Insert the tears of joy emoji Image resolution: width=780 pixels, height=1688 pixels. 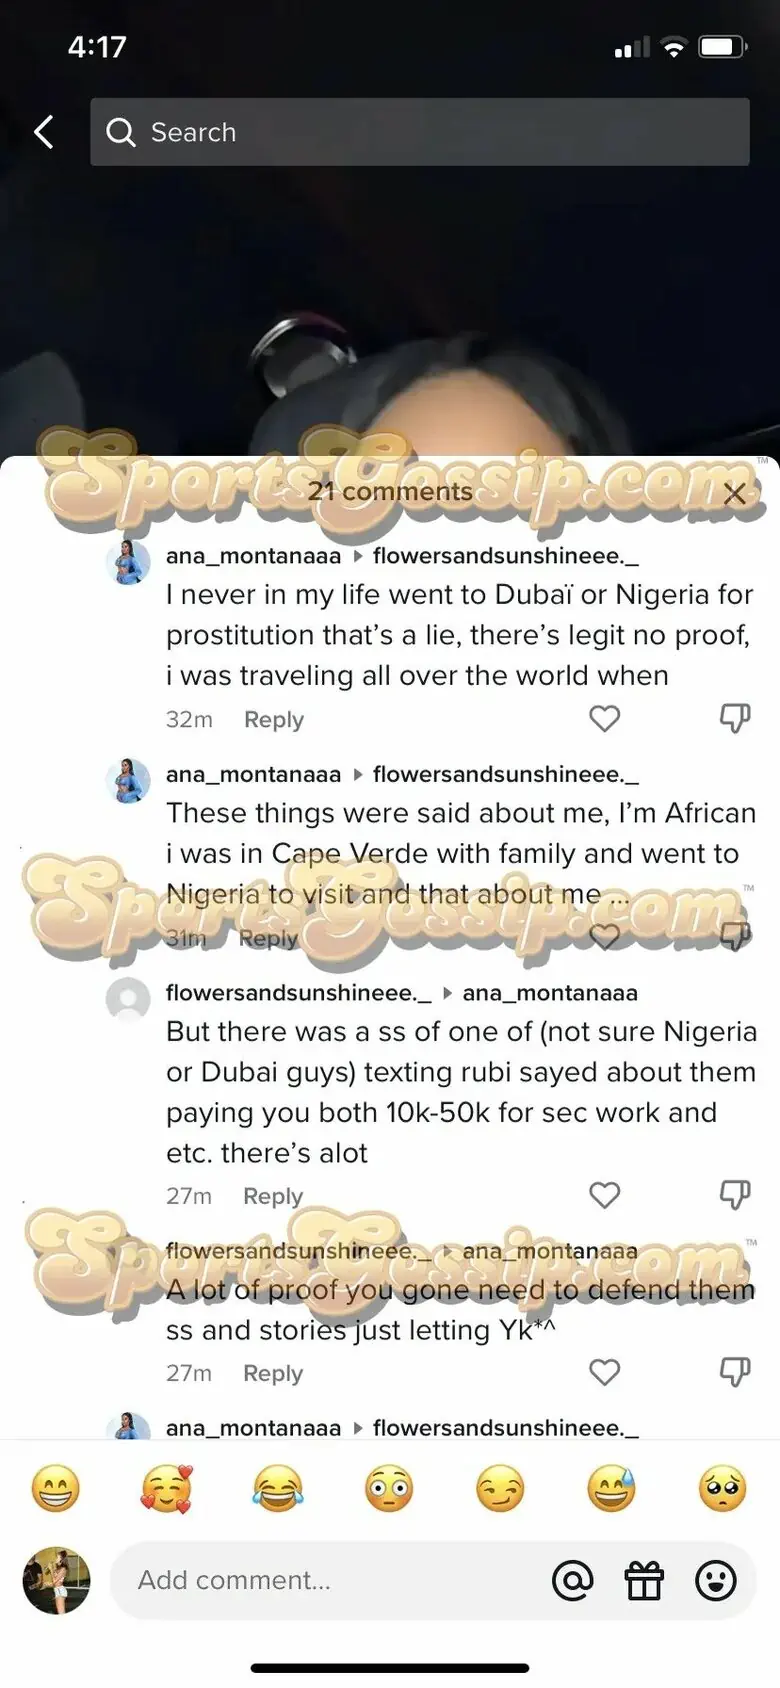[x=278, y=1489]
